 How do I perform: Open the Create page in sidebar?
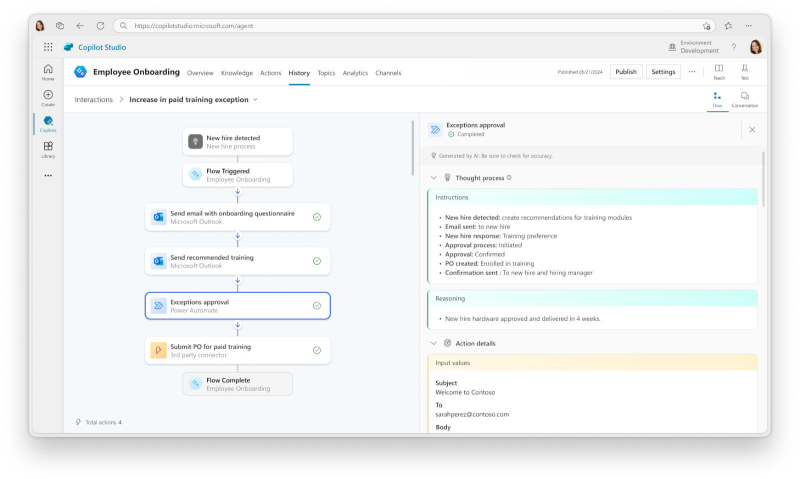[x=48, y=97]
